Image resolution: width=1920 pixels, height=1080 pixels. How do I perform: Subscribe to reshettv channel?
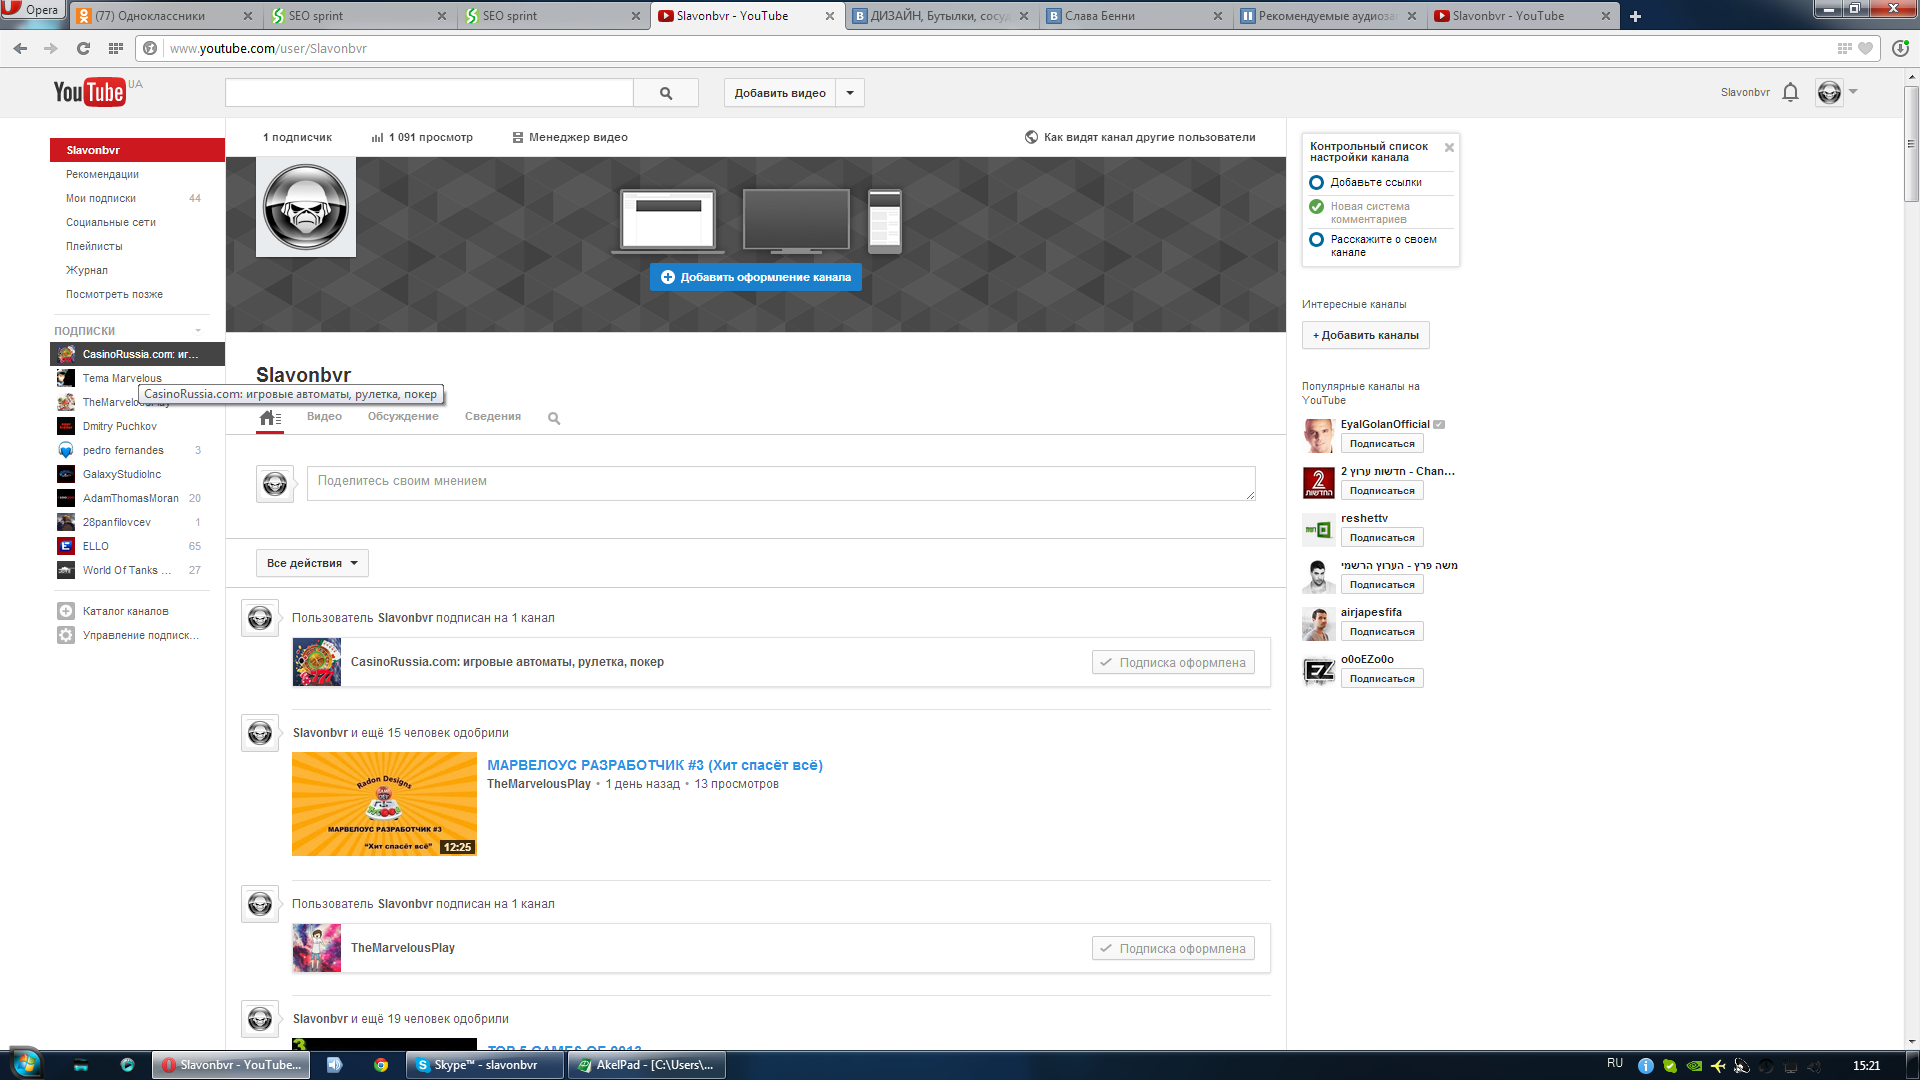(1382, 537)
